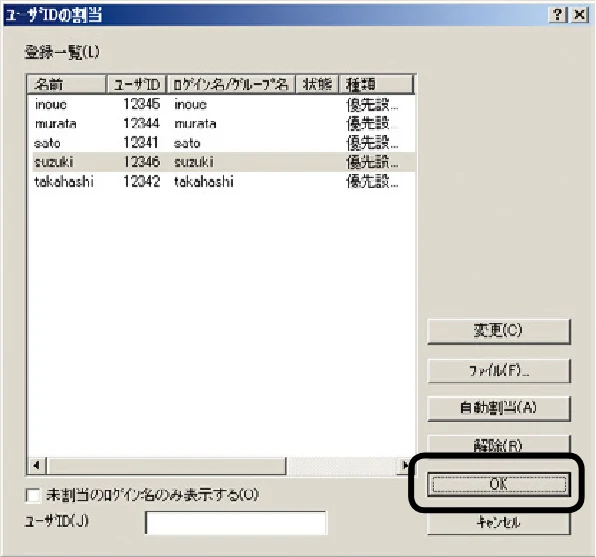This screenshot has width=596, height=557.
Task: Click the sato login name cell
Action: [187, 143]
